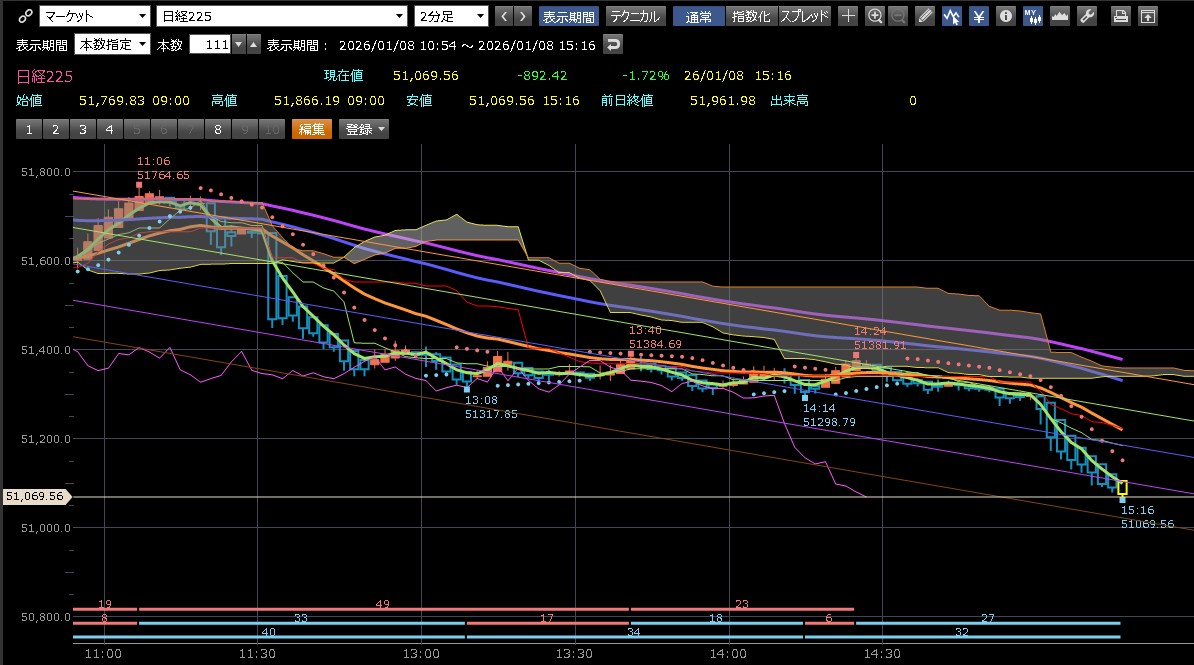Click the crosshair plus icon

(x=848, y=16)
